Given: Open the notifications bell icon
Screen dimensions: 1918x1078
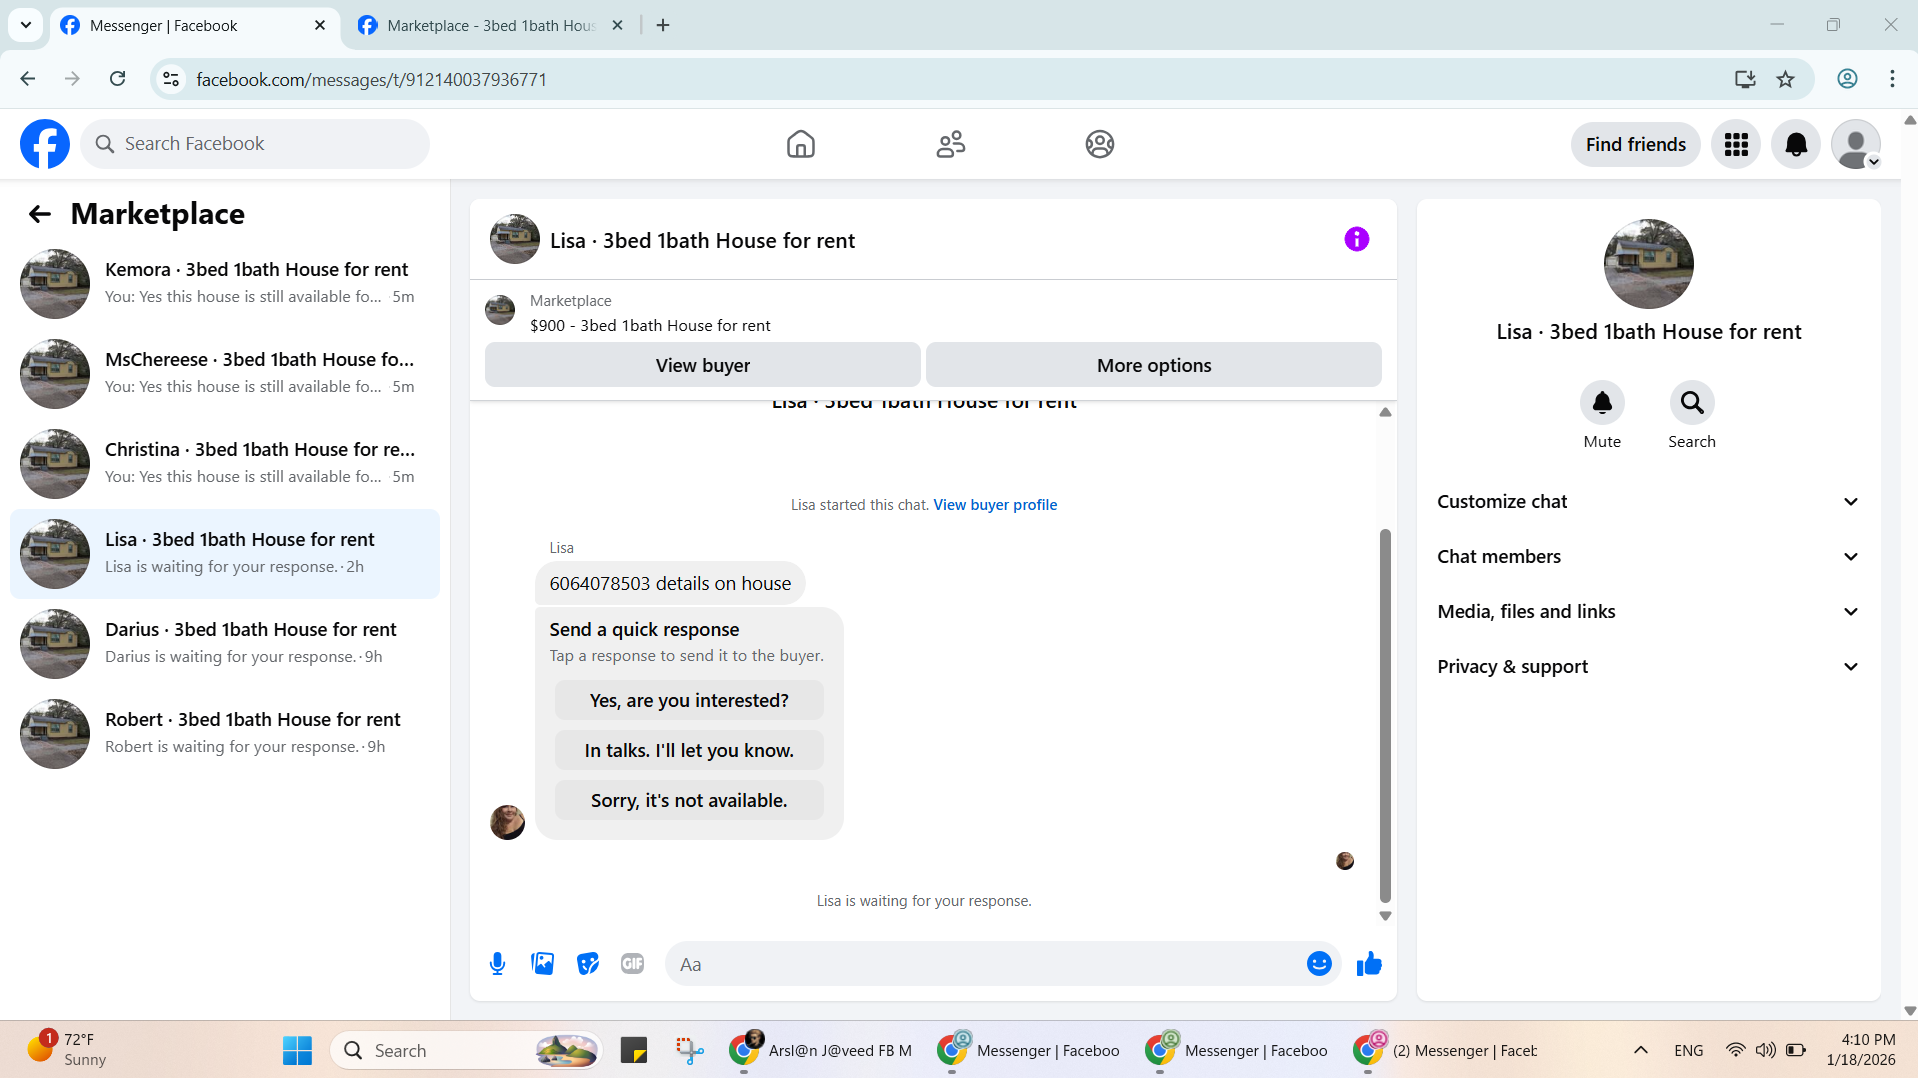Looking at the screenshot, I should [1796, 144].
